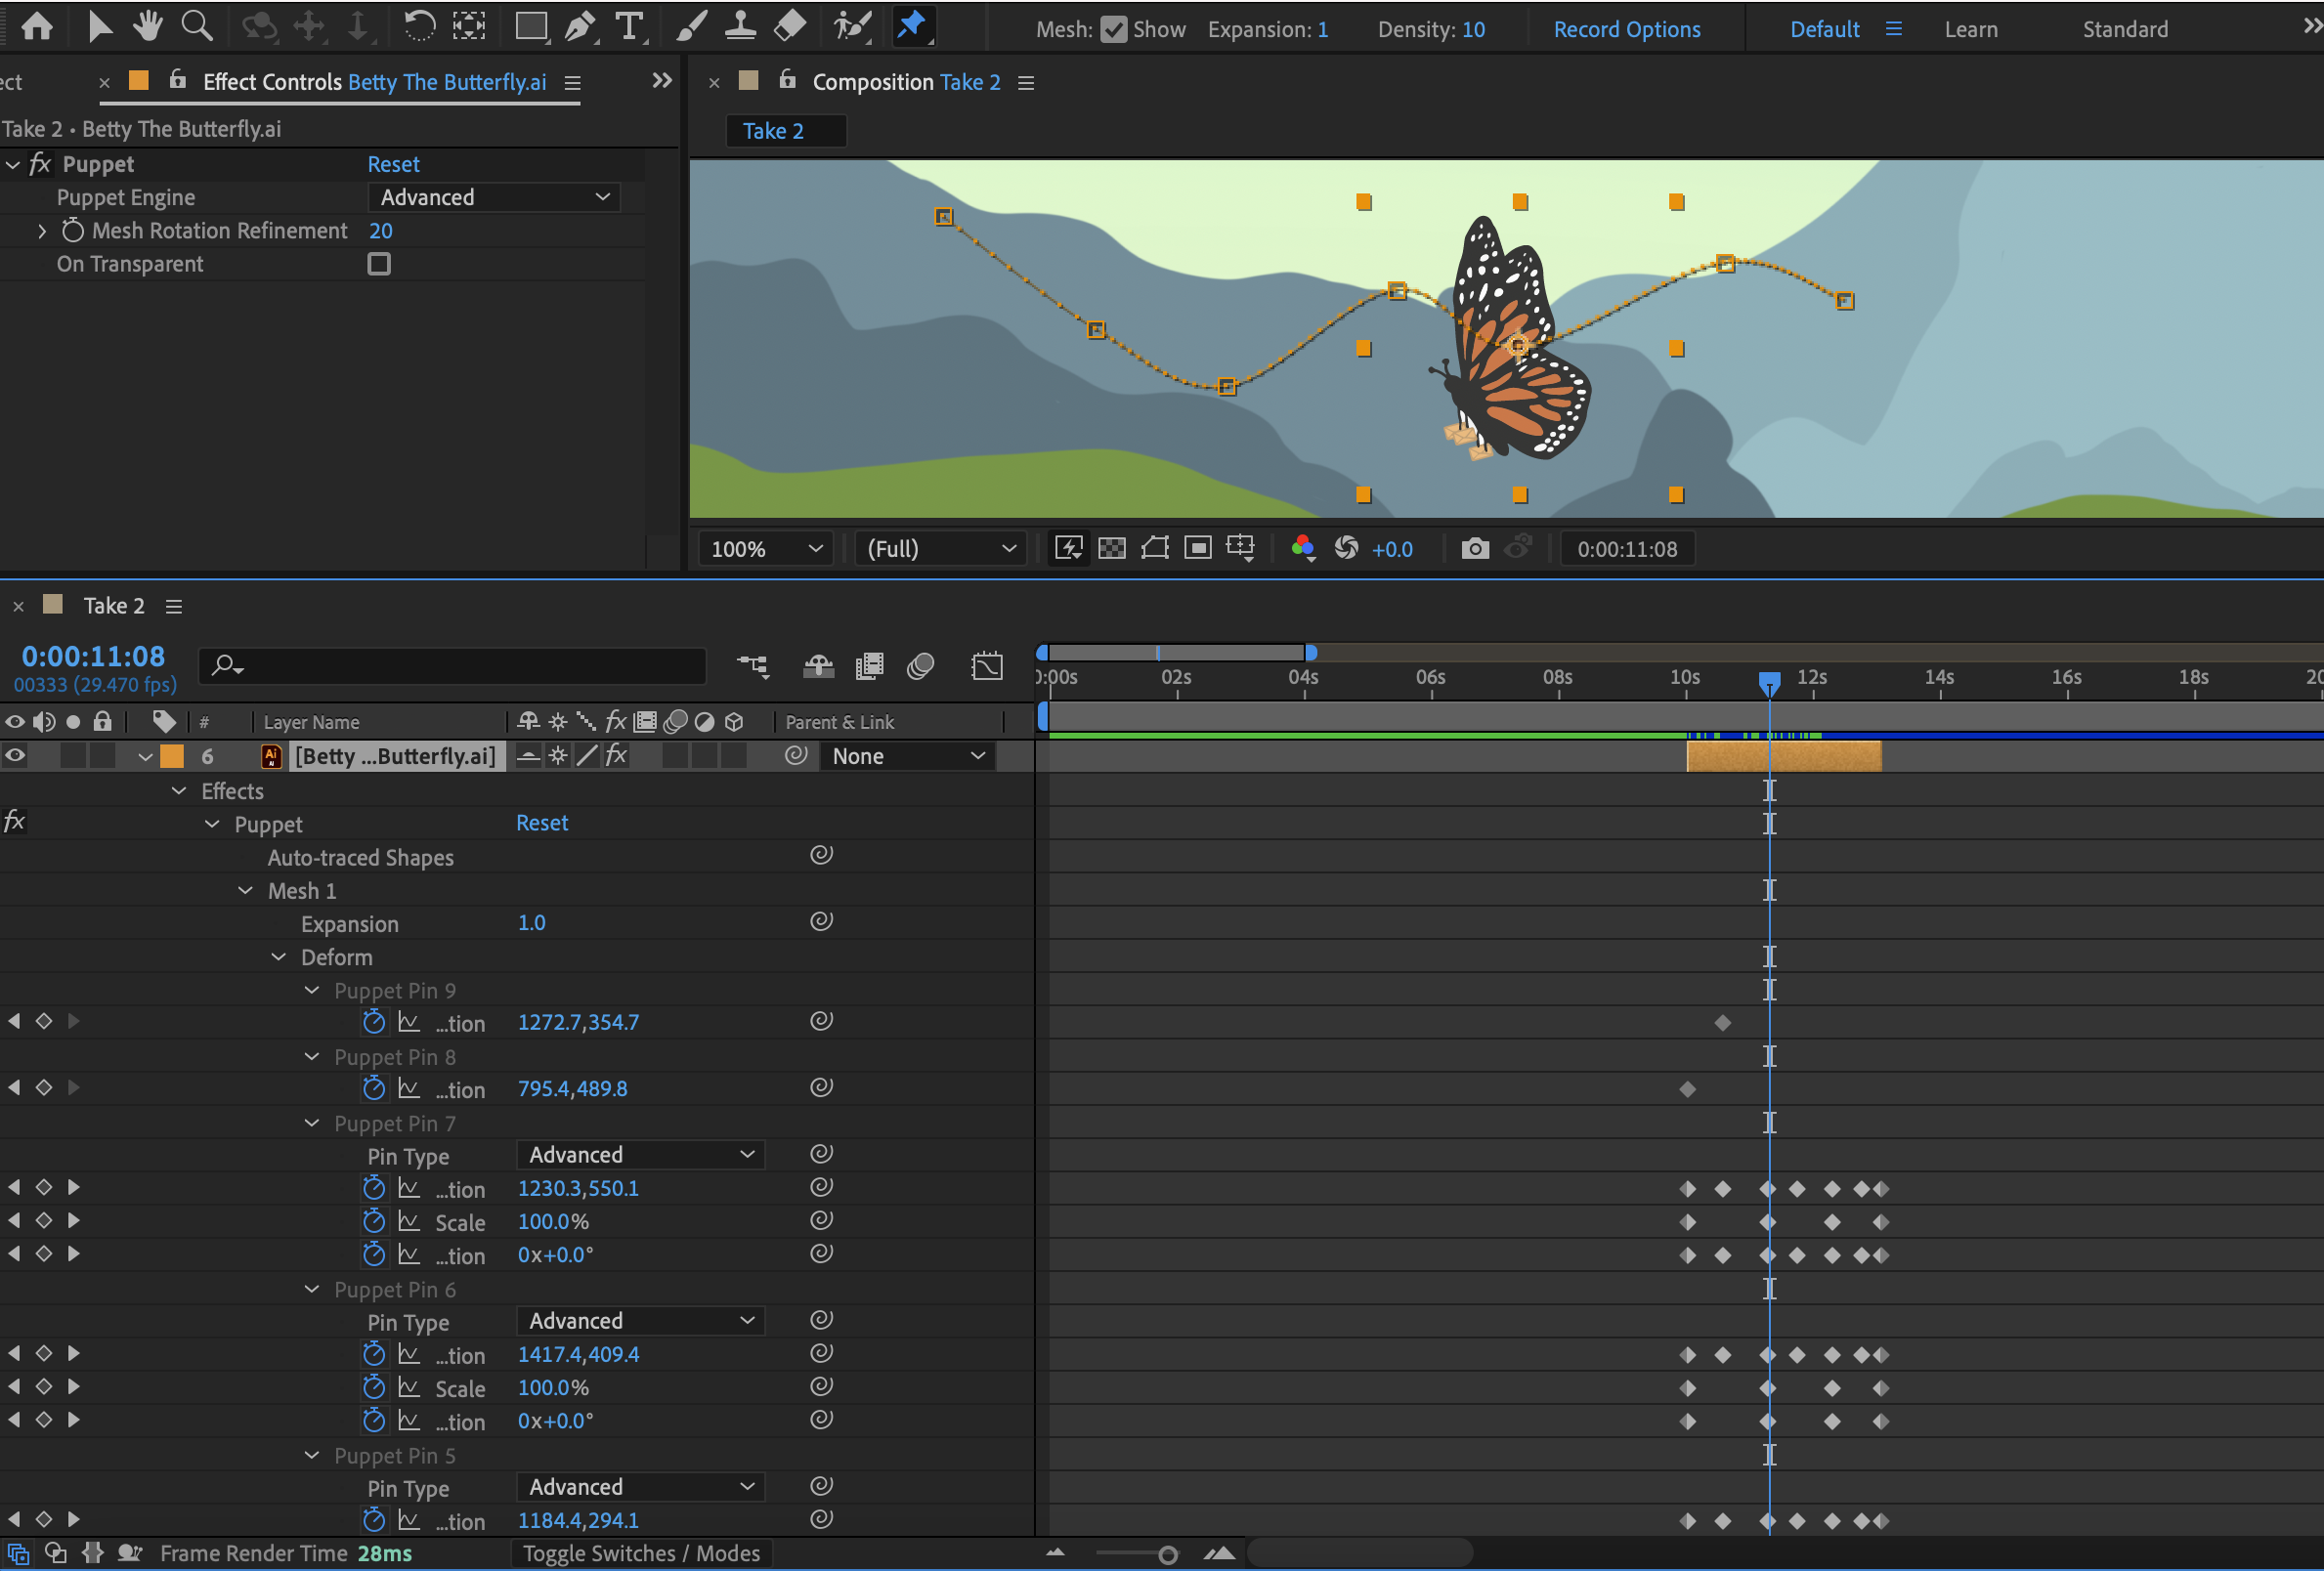This screenshot has height=1571, width=2324.
Task: Click the current timecode 0:00:11:08 field
Action: (x=93, y=656)
